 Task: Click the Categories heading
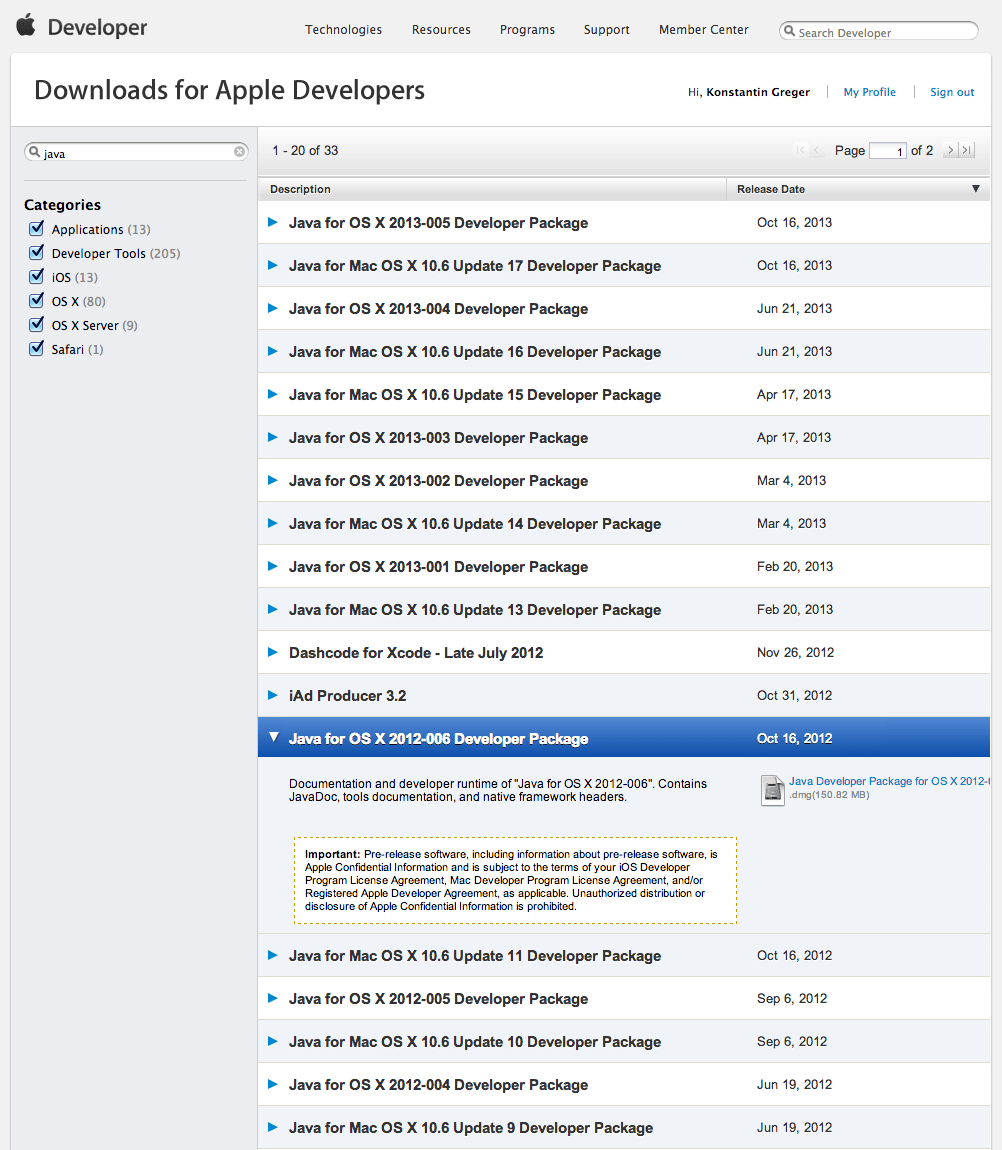62,205
